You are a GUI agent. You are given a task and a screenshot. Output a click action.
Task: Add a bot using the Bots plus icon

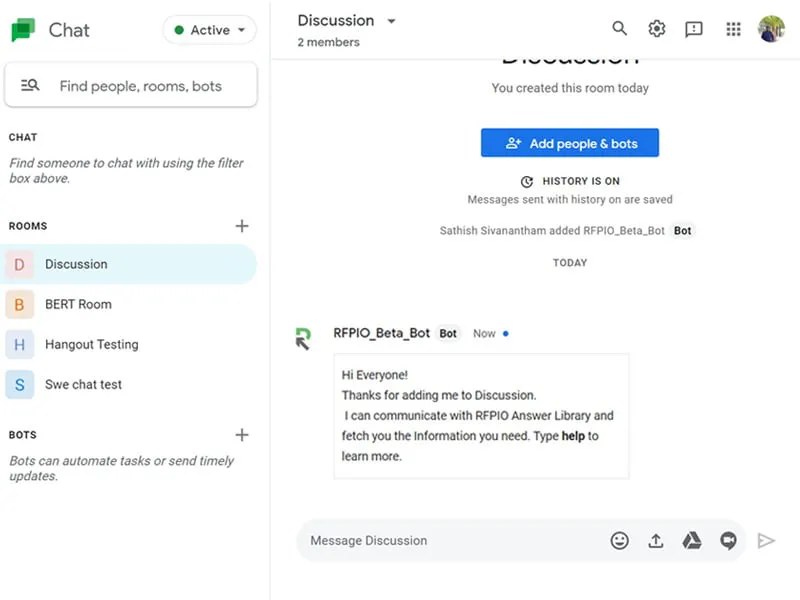(x=242, y=435)
